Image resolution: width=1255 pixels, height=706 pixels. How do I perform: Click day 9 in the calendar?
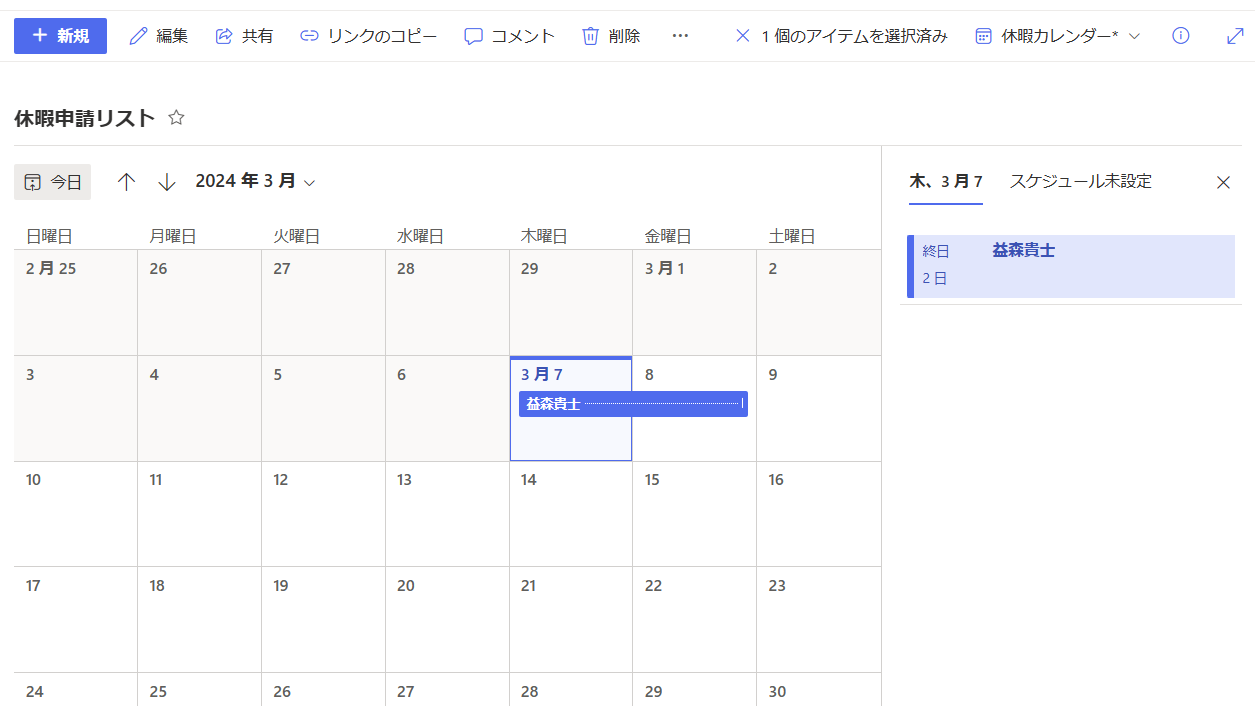click(x=818, y=408)
